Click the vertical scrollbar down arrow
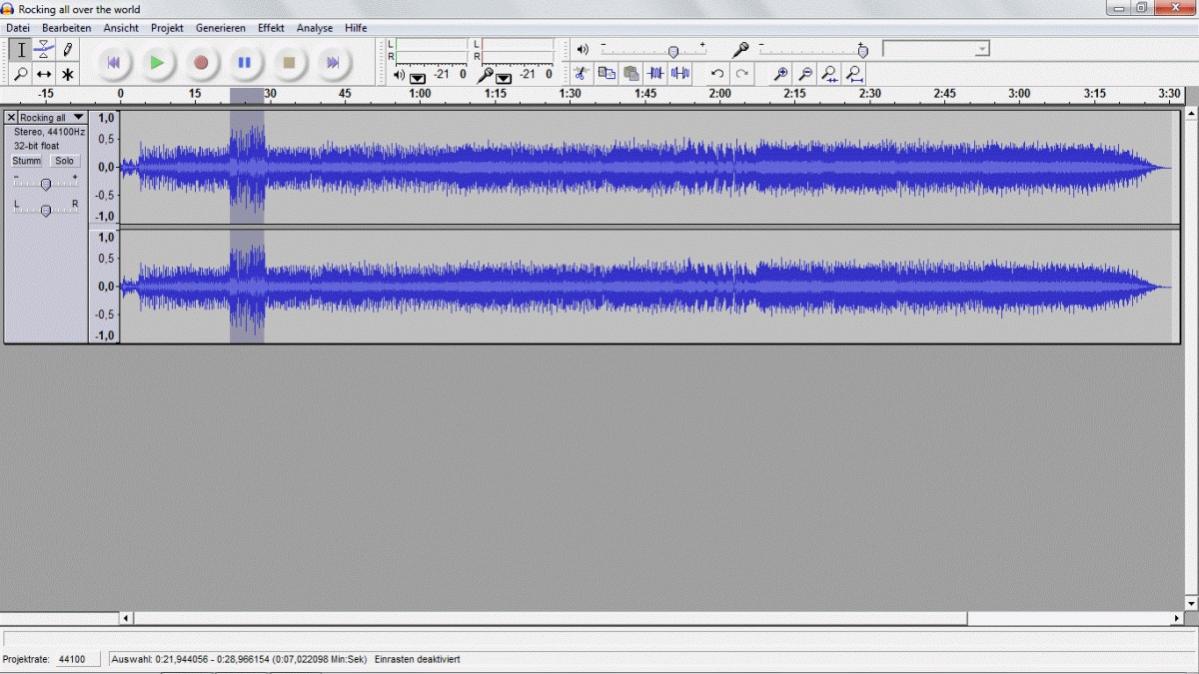This screenshot has width=1199, height=674. 1191,604
